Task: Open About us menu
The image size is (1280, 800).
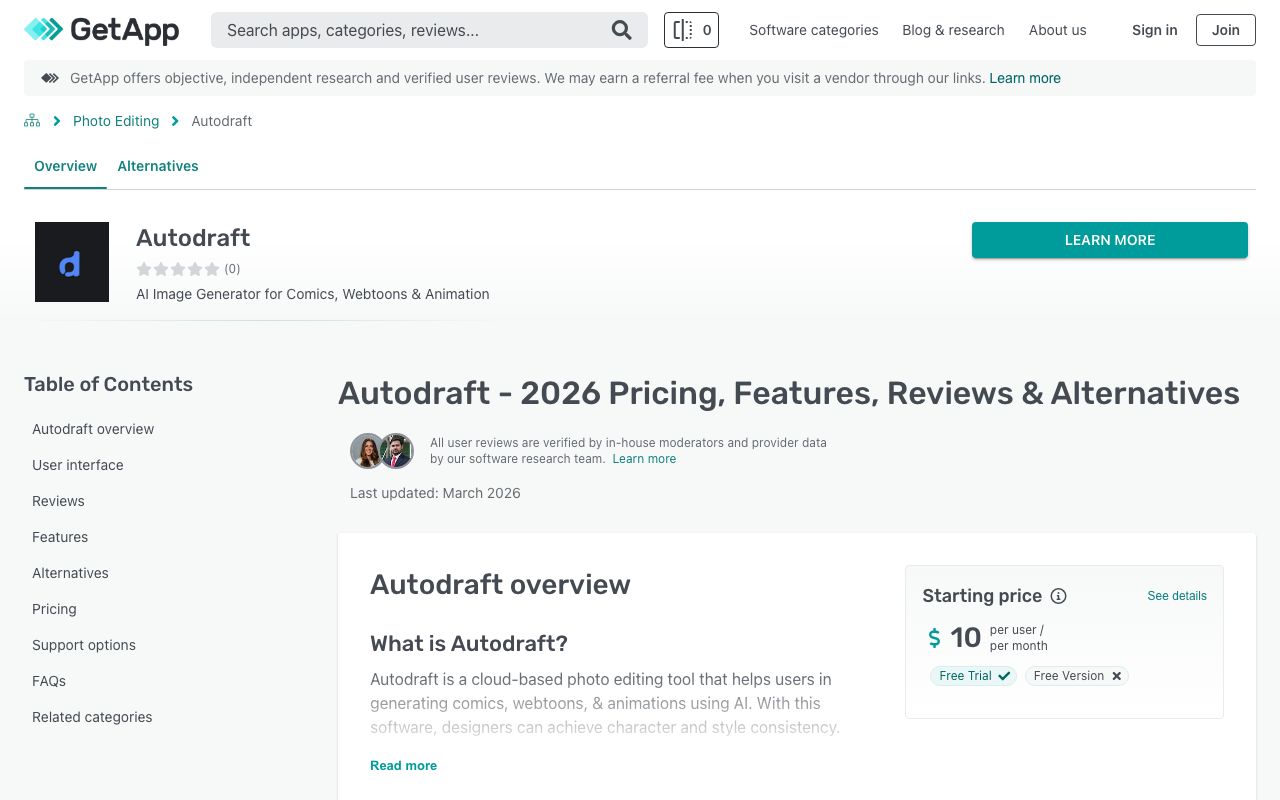Action: pos(1057,30)
